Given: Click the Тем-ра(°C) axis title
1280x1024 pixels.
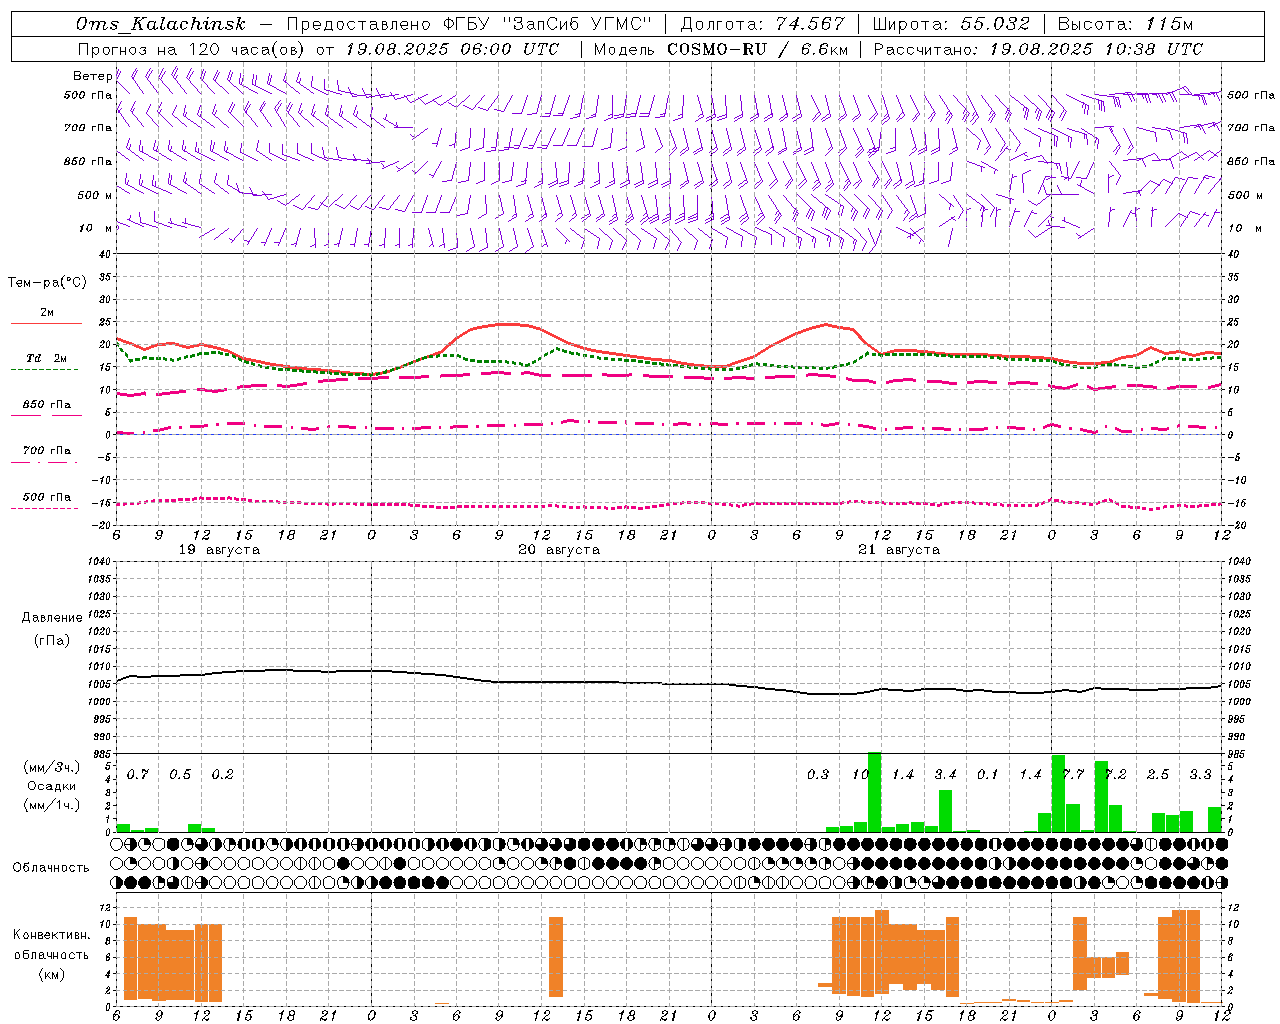Looking at the screenshot, I should 47,283.
